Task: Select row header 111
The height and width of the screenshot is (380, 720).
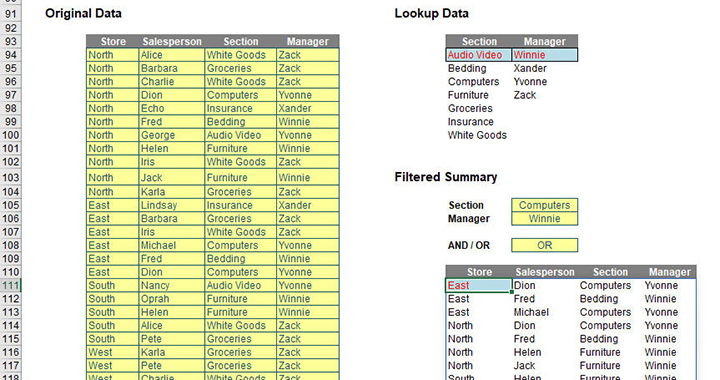Action: tap(11, 285)
